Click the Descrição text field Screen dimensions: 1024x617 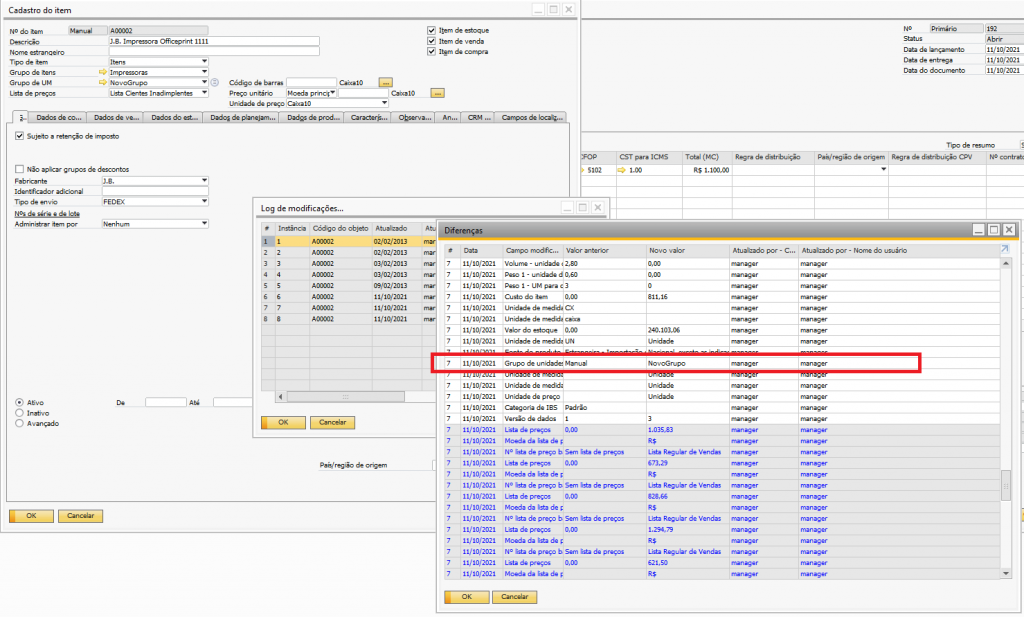(213, 42)
